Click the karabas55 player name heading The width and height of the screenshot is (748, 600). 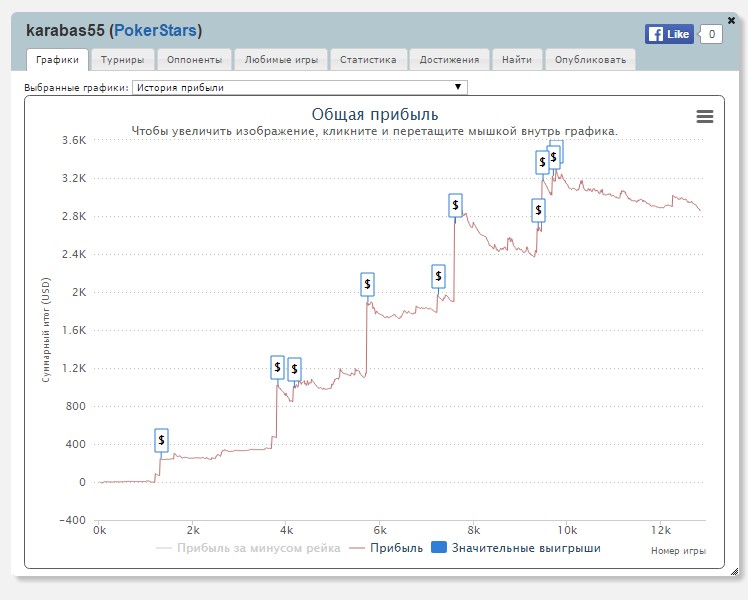click(65, 31)
